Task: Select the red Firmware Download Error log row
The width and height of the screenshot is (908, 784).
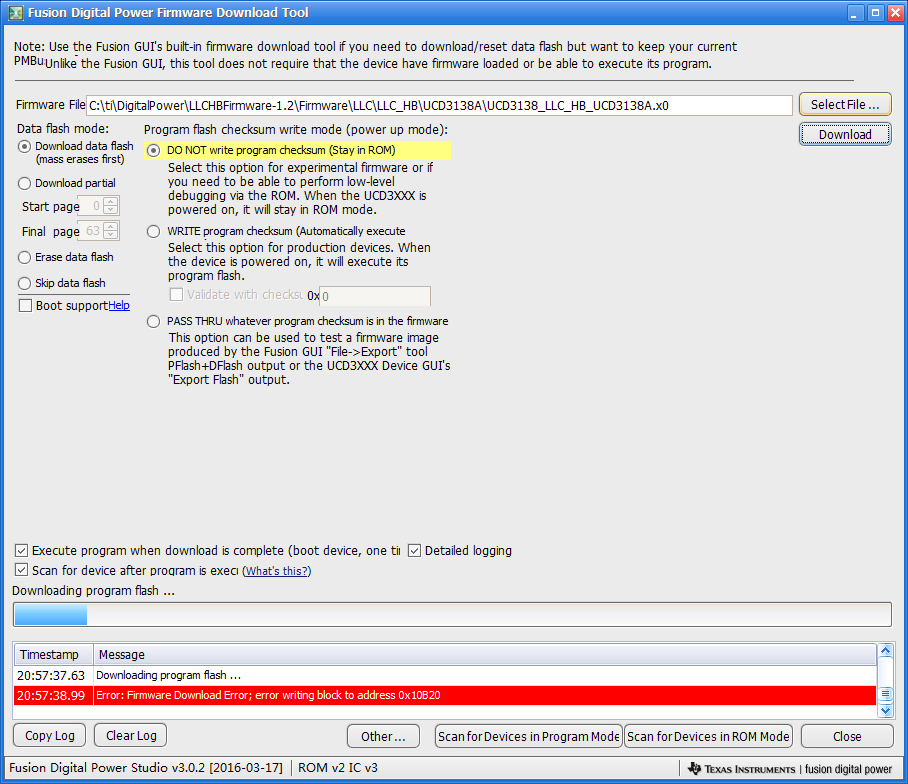Action: [x=445, y=695]
